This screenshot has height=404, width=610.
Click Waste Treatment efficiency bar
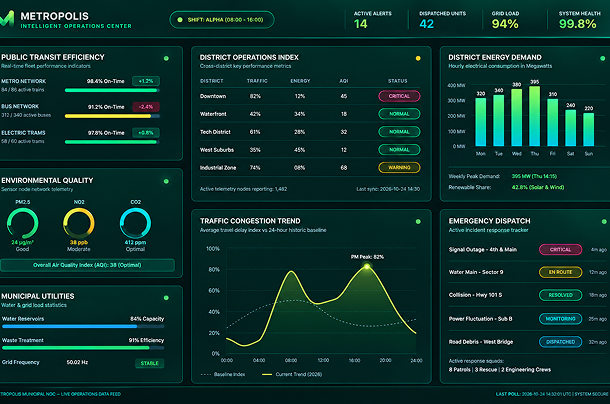point(83,348)
